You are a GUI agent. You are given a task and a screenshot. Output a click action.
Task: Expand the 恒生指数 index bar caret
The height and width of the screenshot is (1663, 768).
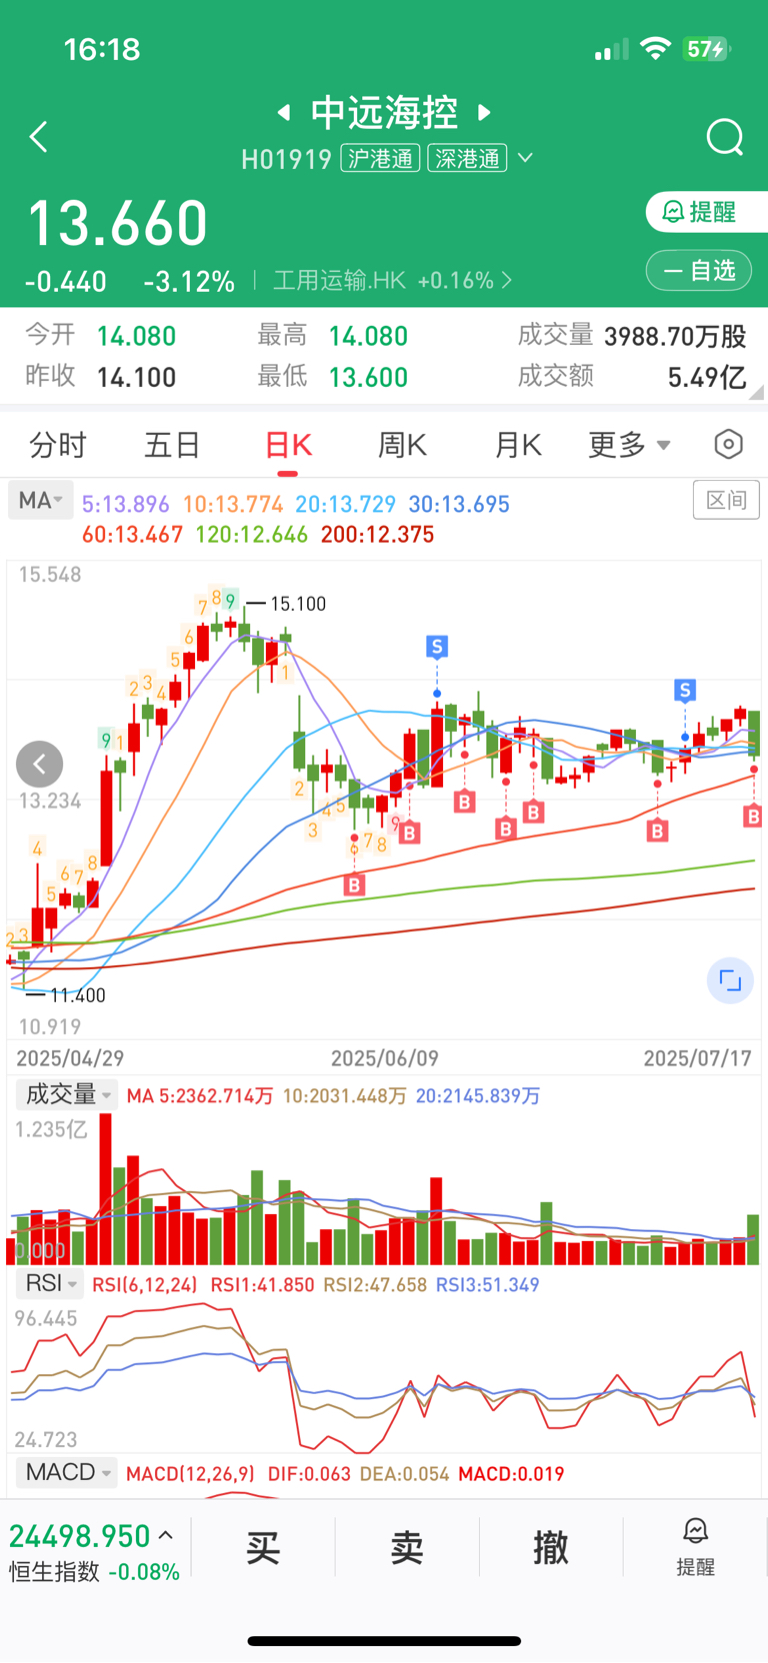pos(166,1535)
